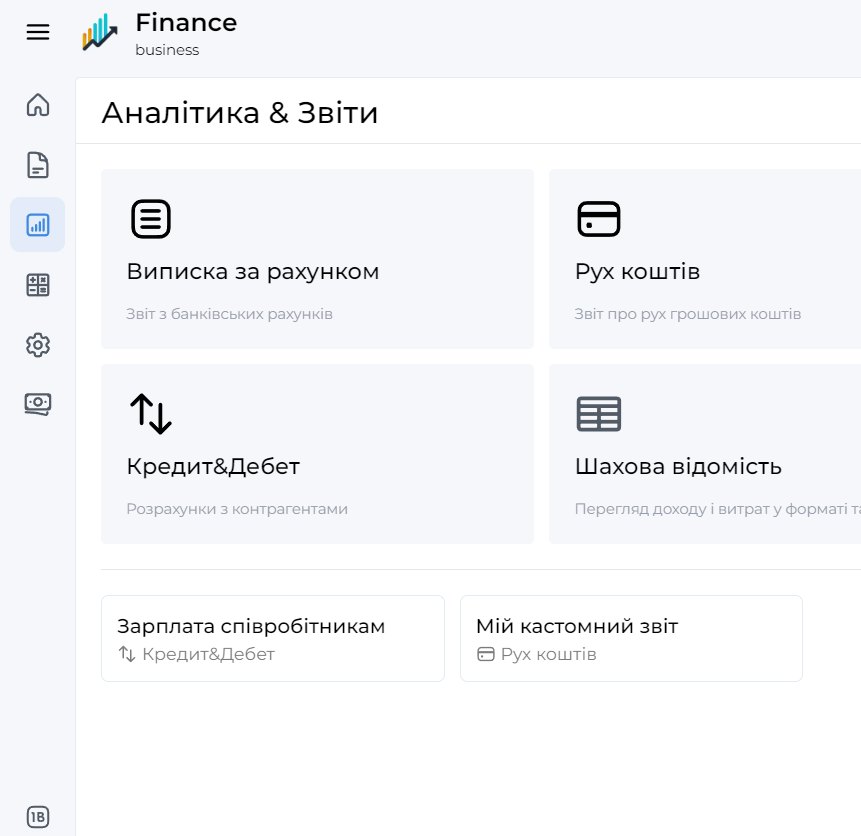Open saved report Мій кастомний звіт

pos(630,639)
